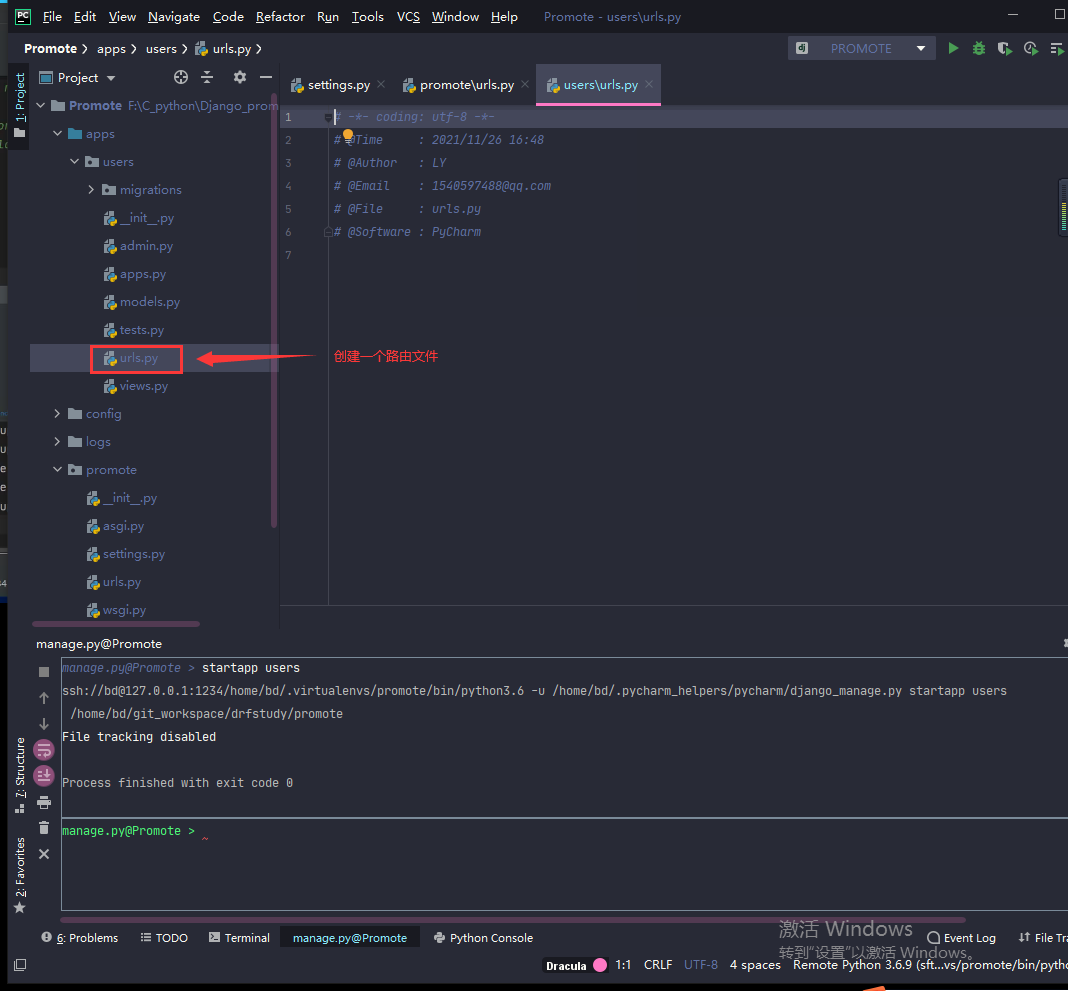Click the 4 spaces indent setting
This screenshot has width=1068, height=991.
[755, 965]
